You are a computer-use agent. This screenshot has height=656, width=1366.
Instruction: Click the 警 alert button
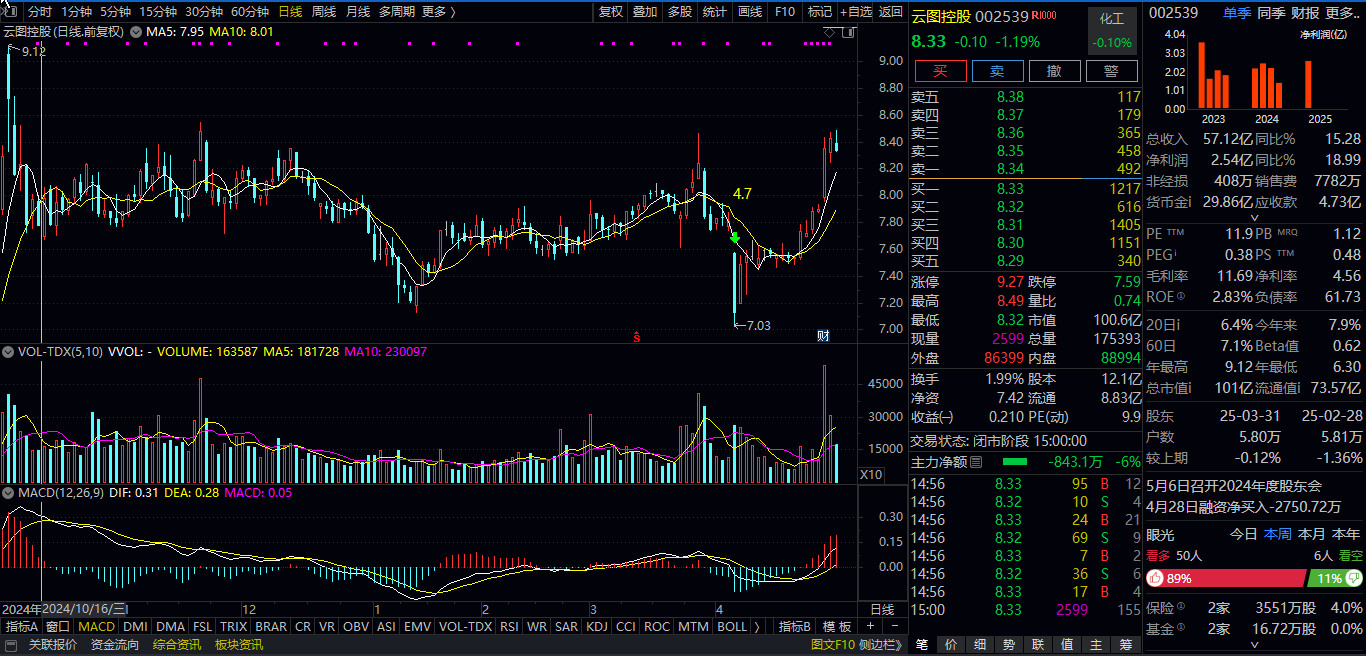[1111, 71]
